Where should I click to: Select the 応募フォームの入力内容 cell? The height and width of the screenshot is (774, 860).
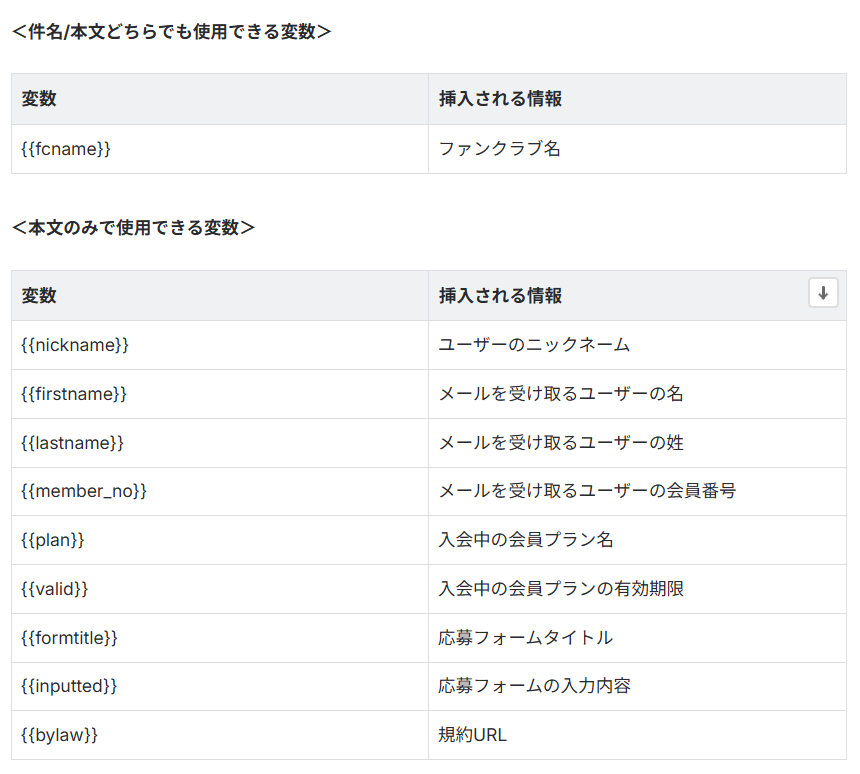click(x=637, y=686)
